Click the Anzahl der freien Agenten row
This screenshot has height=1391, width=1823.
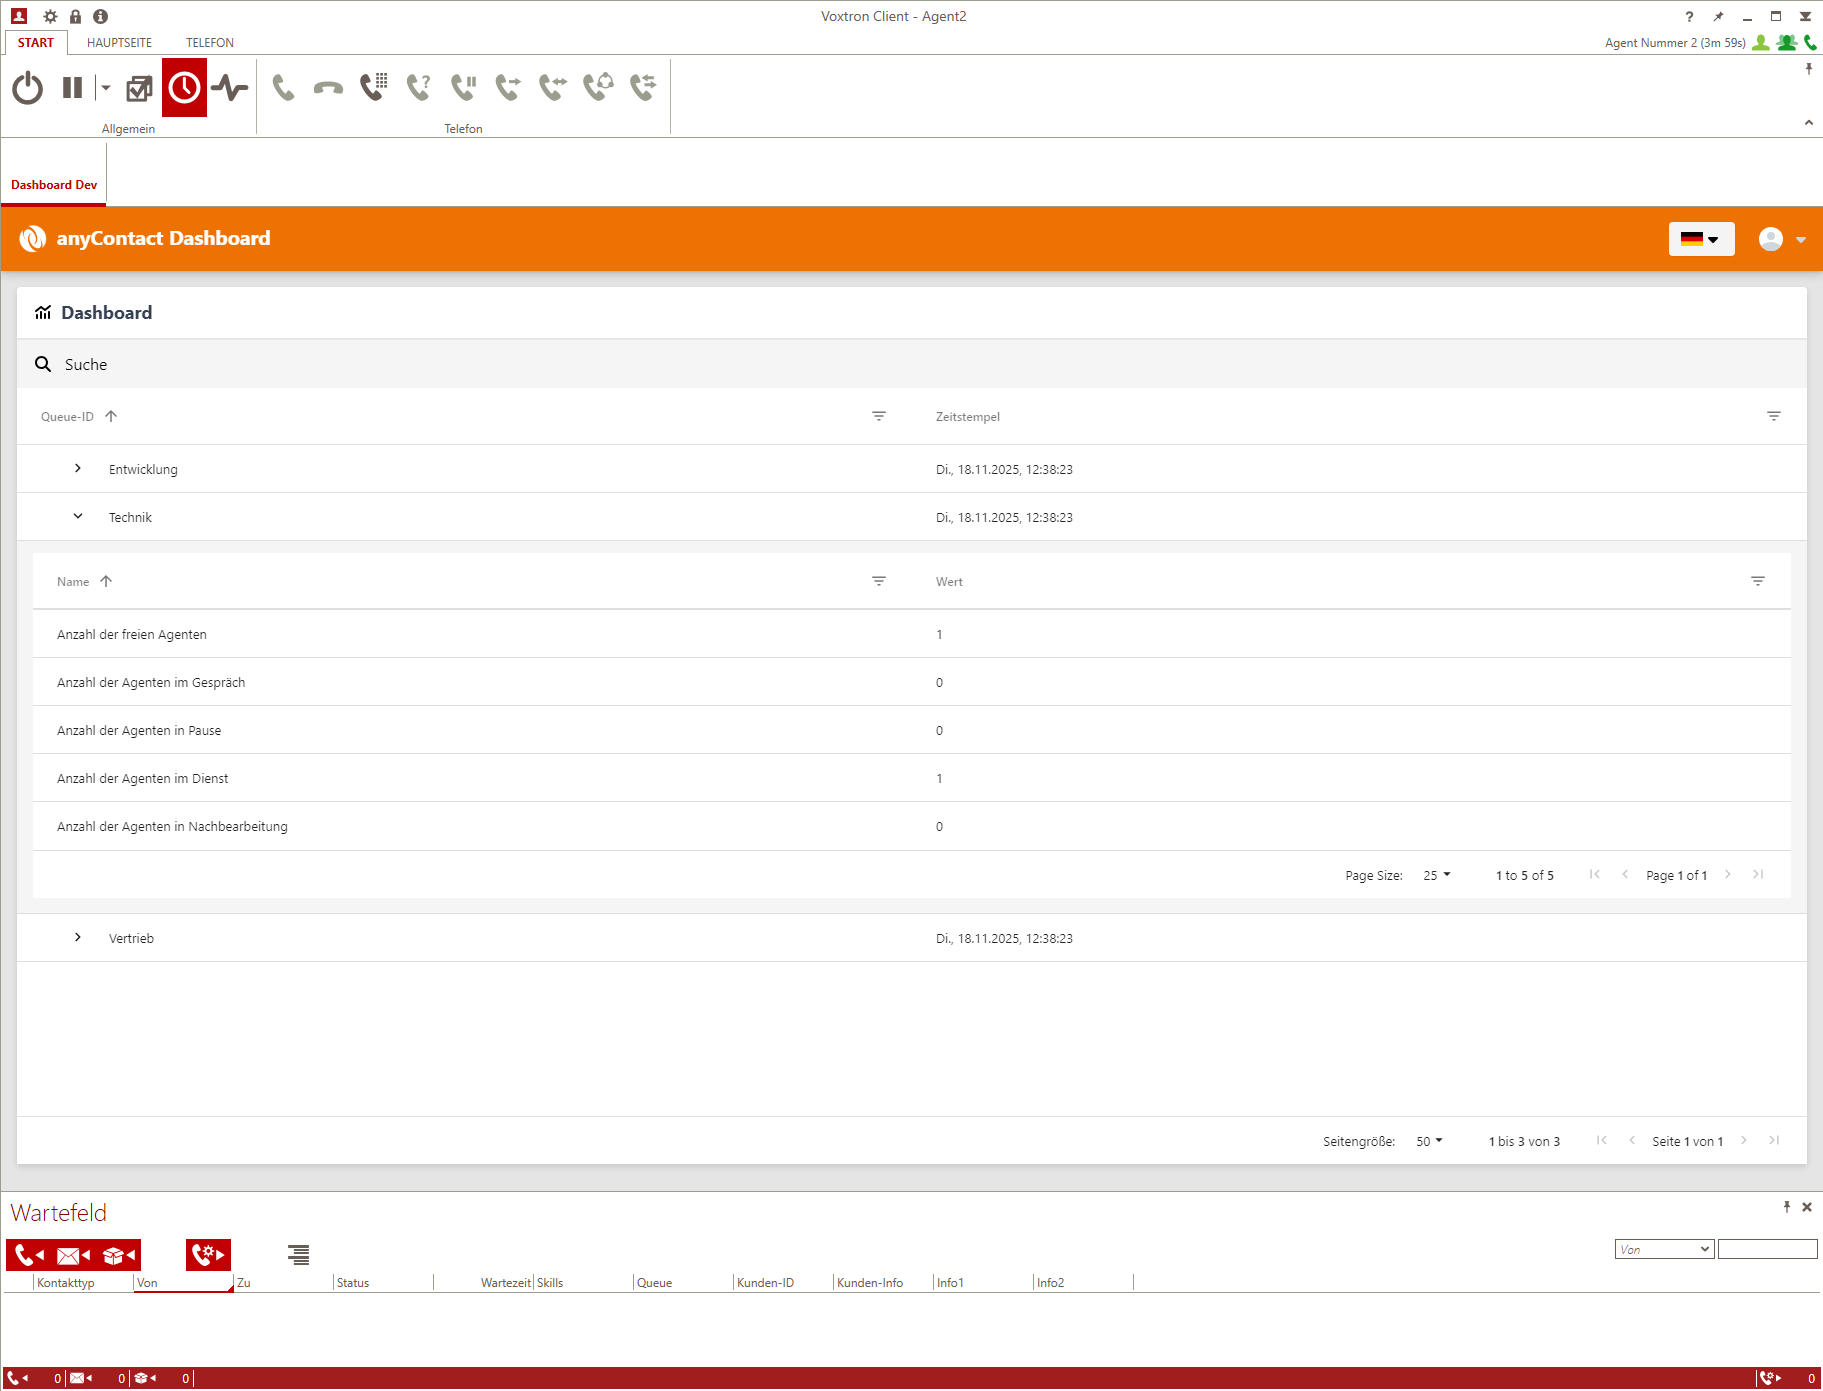(912, 634)
